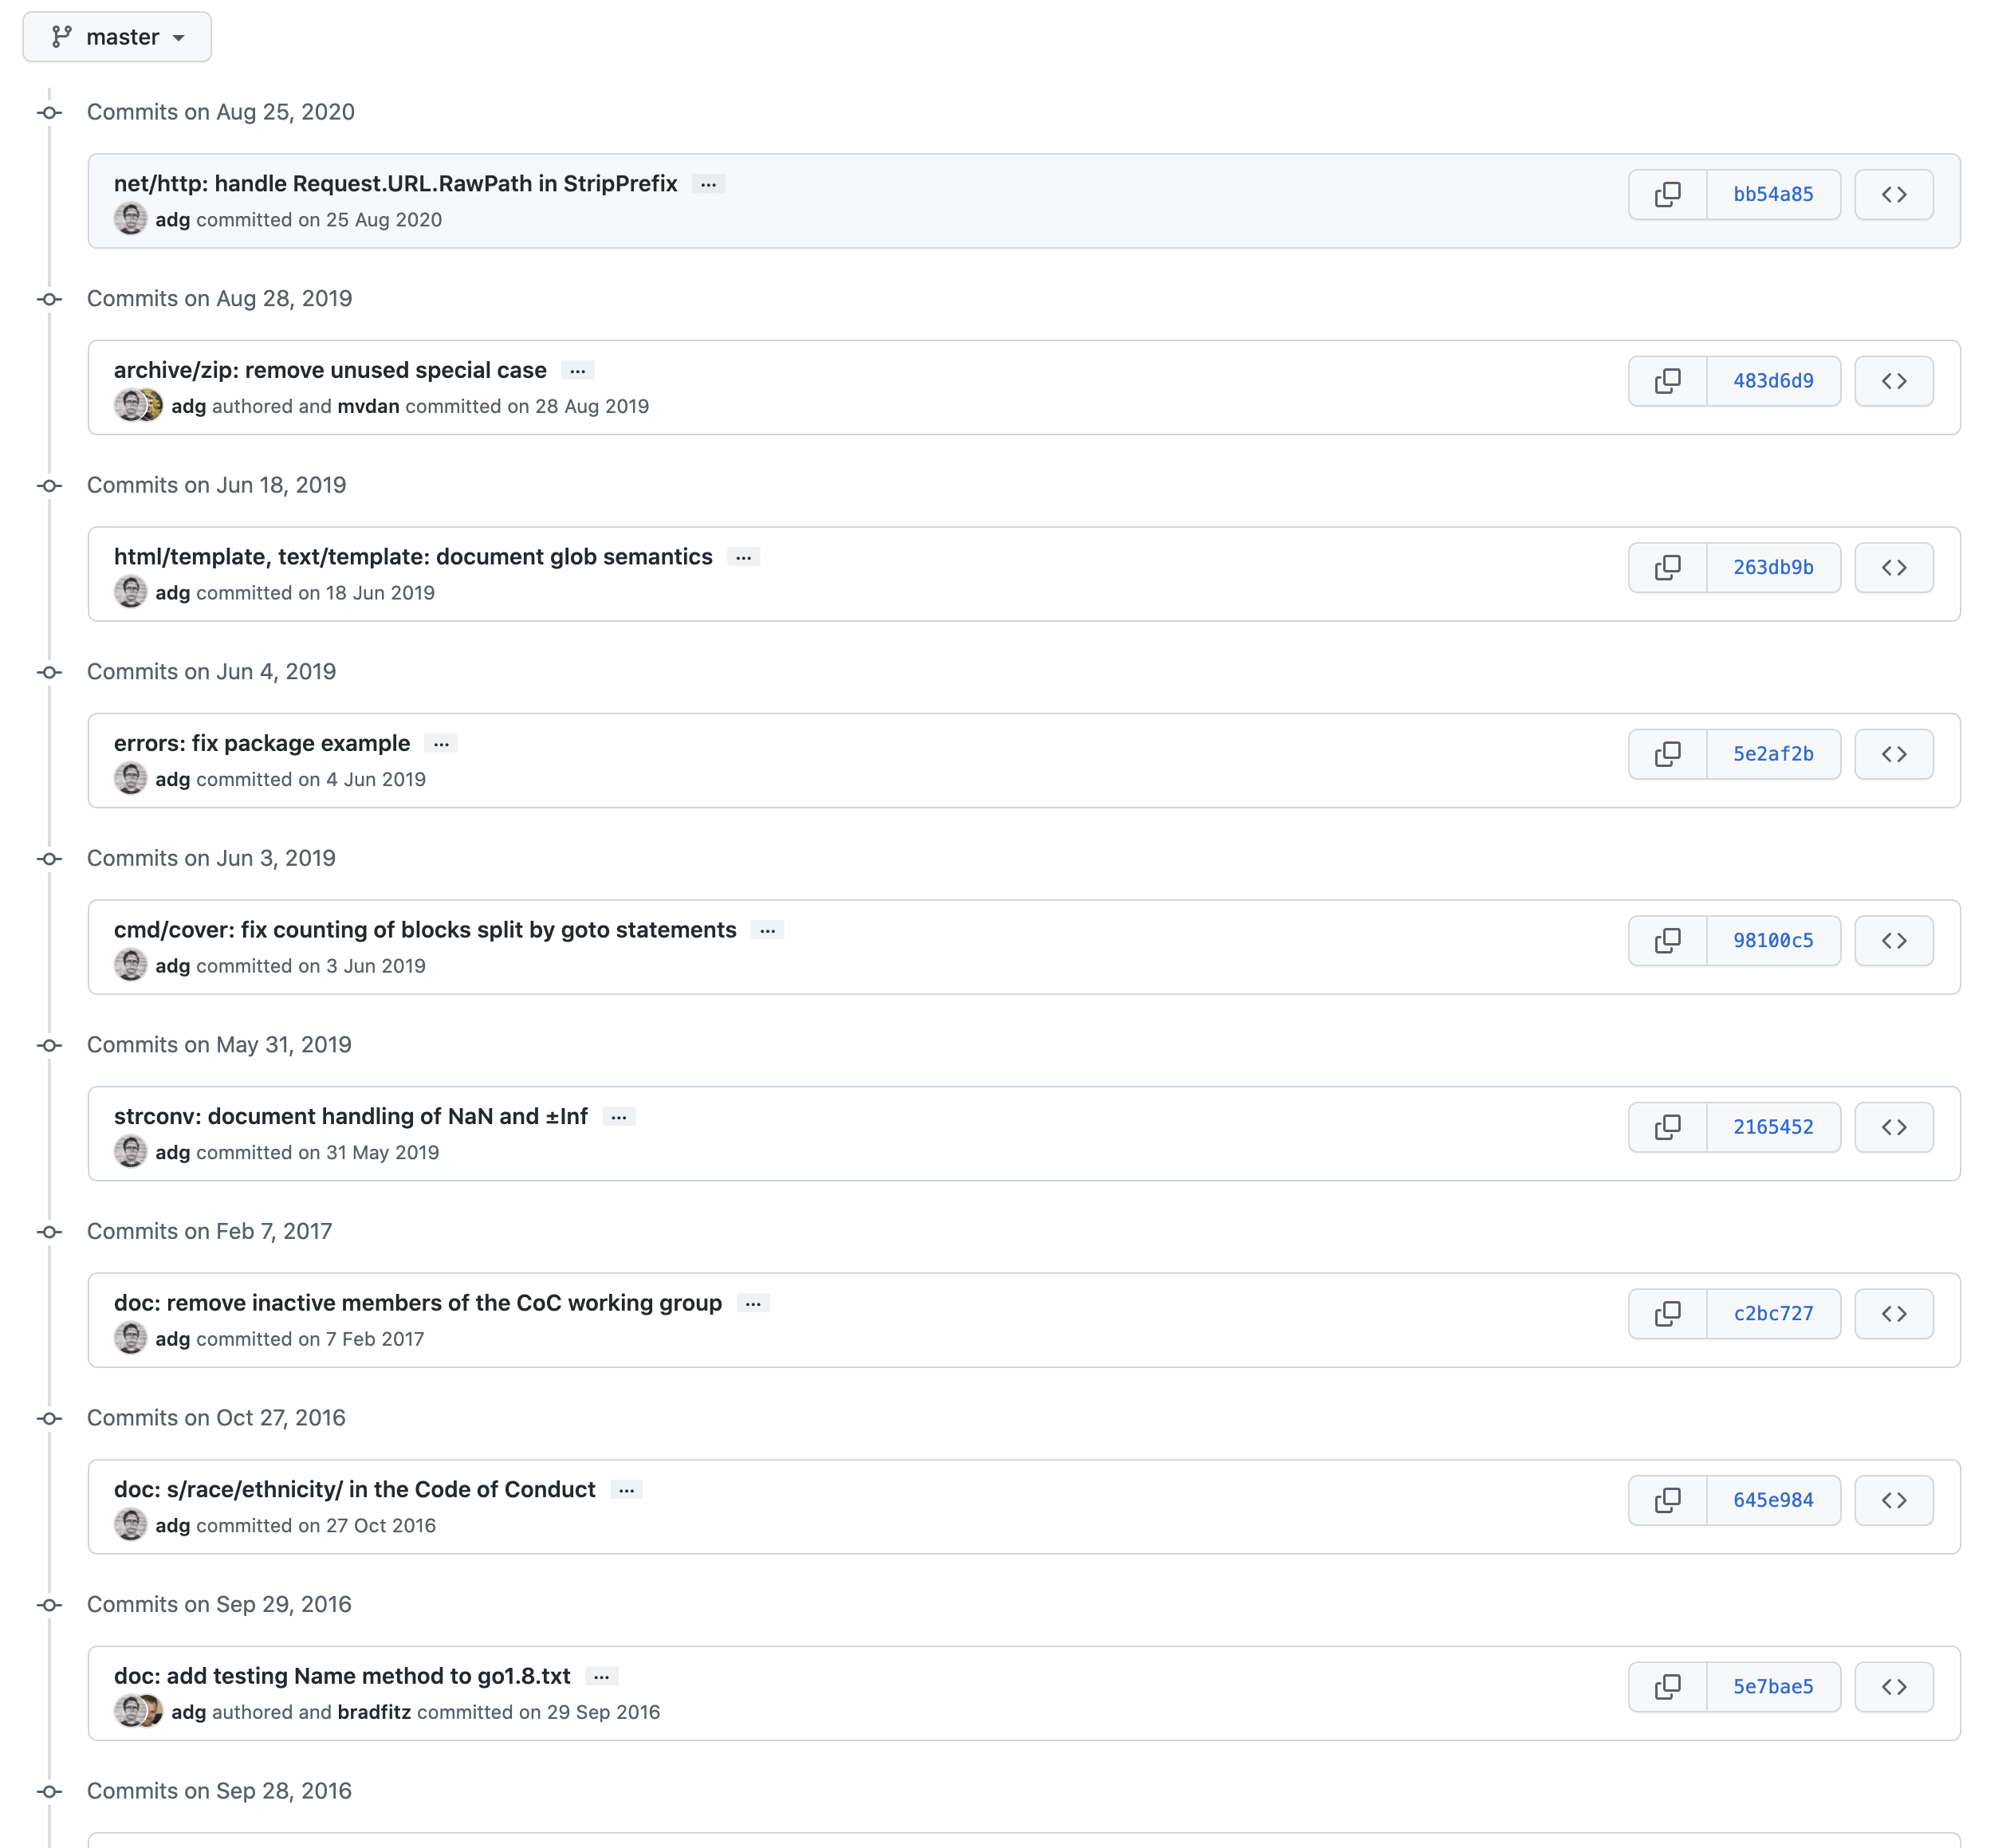2014x1848 pixels.
Task: Open 'cmd/cover: fix counting of blocks' commit title
Action: click(x=425, y=930)
